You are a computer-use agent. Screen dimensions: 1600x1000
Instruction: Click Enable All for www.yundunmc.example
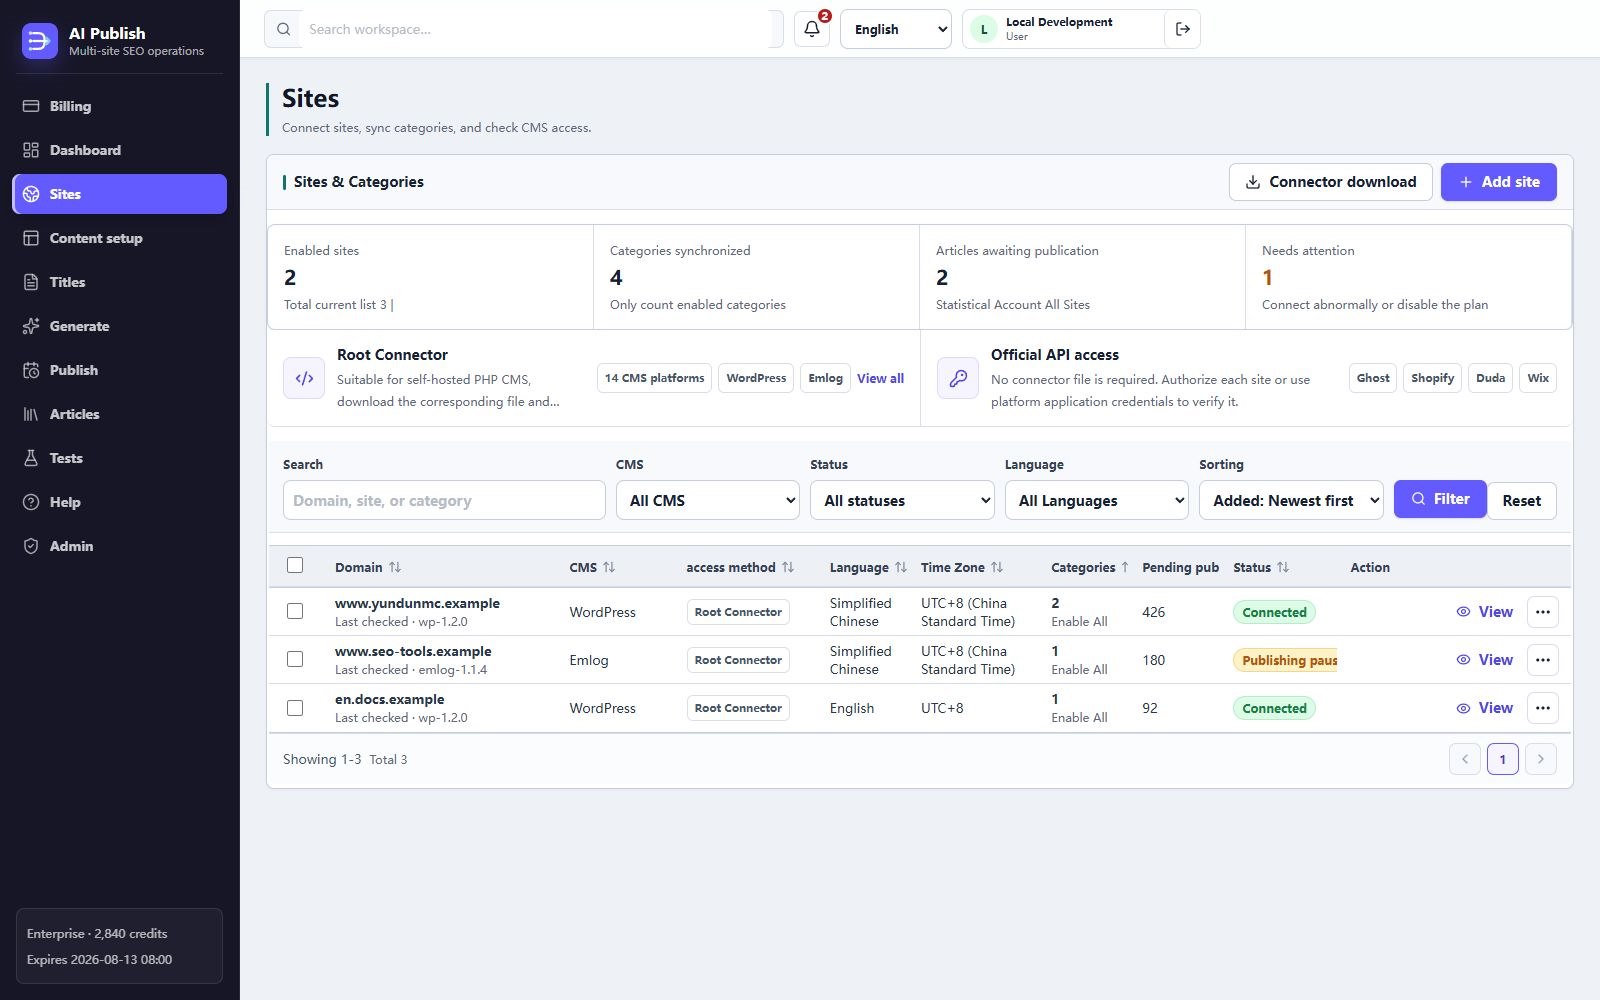tap(1079, 622)
